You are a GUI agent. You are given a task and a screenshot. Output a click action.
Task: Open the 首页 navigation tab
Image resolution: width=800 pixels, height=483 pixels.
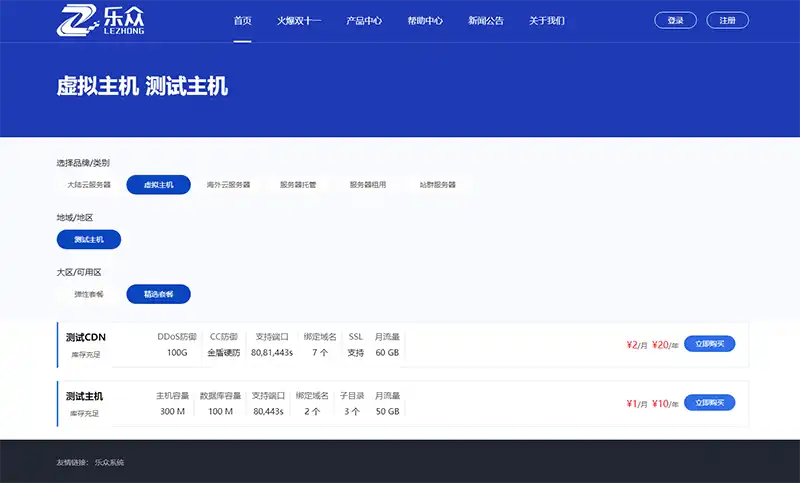pos(242,20)
